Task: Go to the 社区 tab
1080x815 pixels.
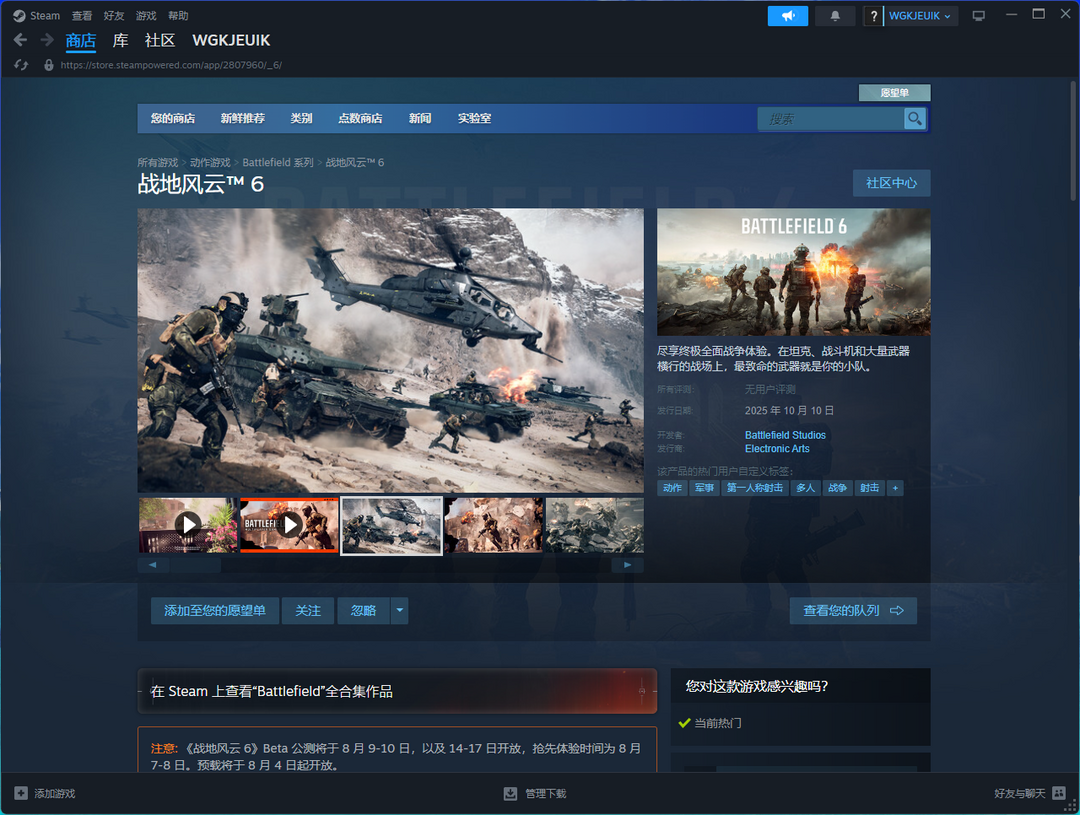Action: coord(160,41)
